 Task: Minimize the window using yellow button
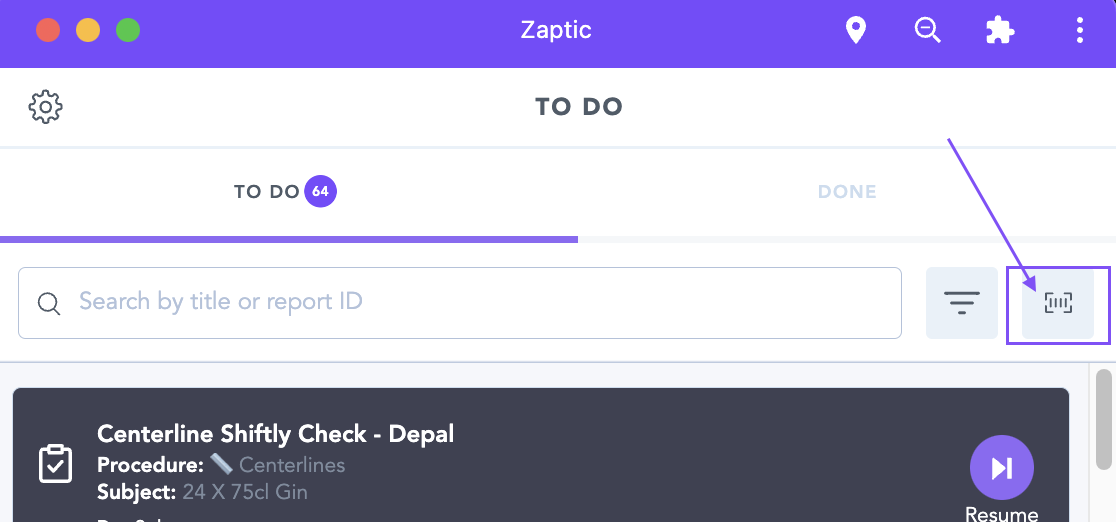point(88,31)
